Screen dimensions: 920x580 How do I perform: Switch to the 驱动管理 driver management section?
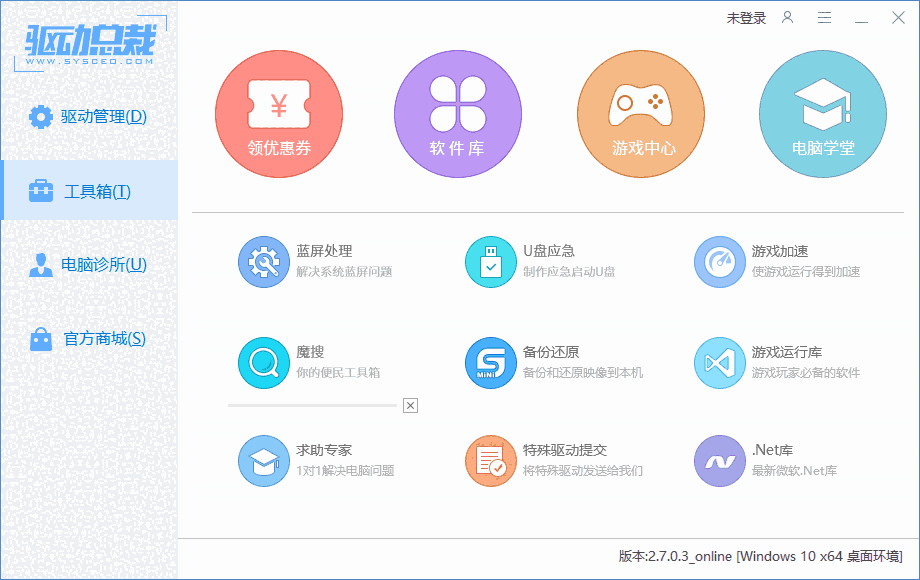(x=88, y=116)
